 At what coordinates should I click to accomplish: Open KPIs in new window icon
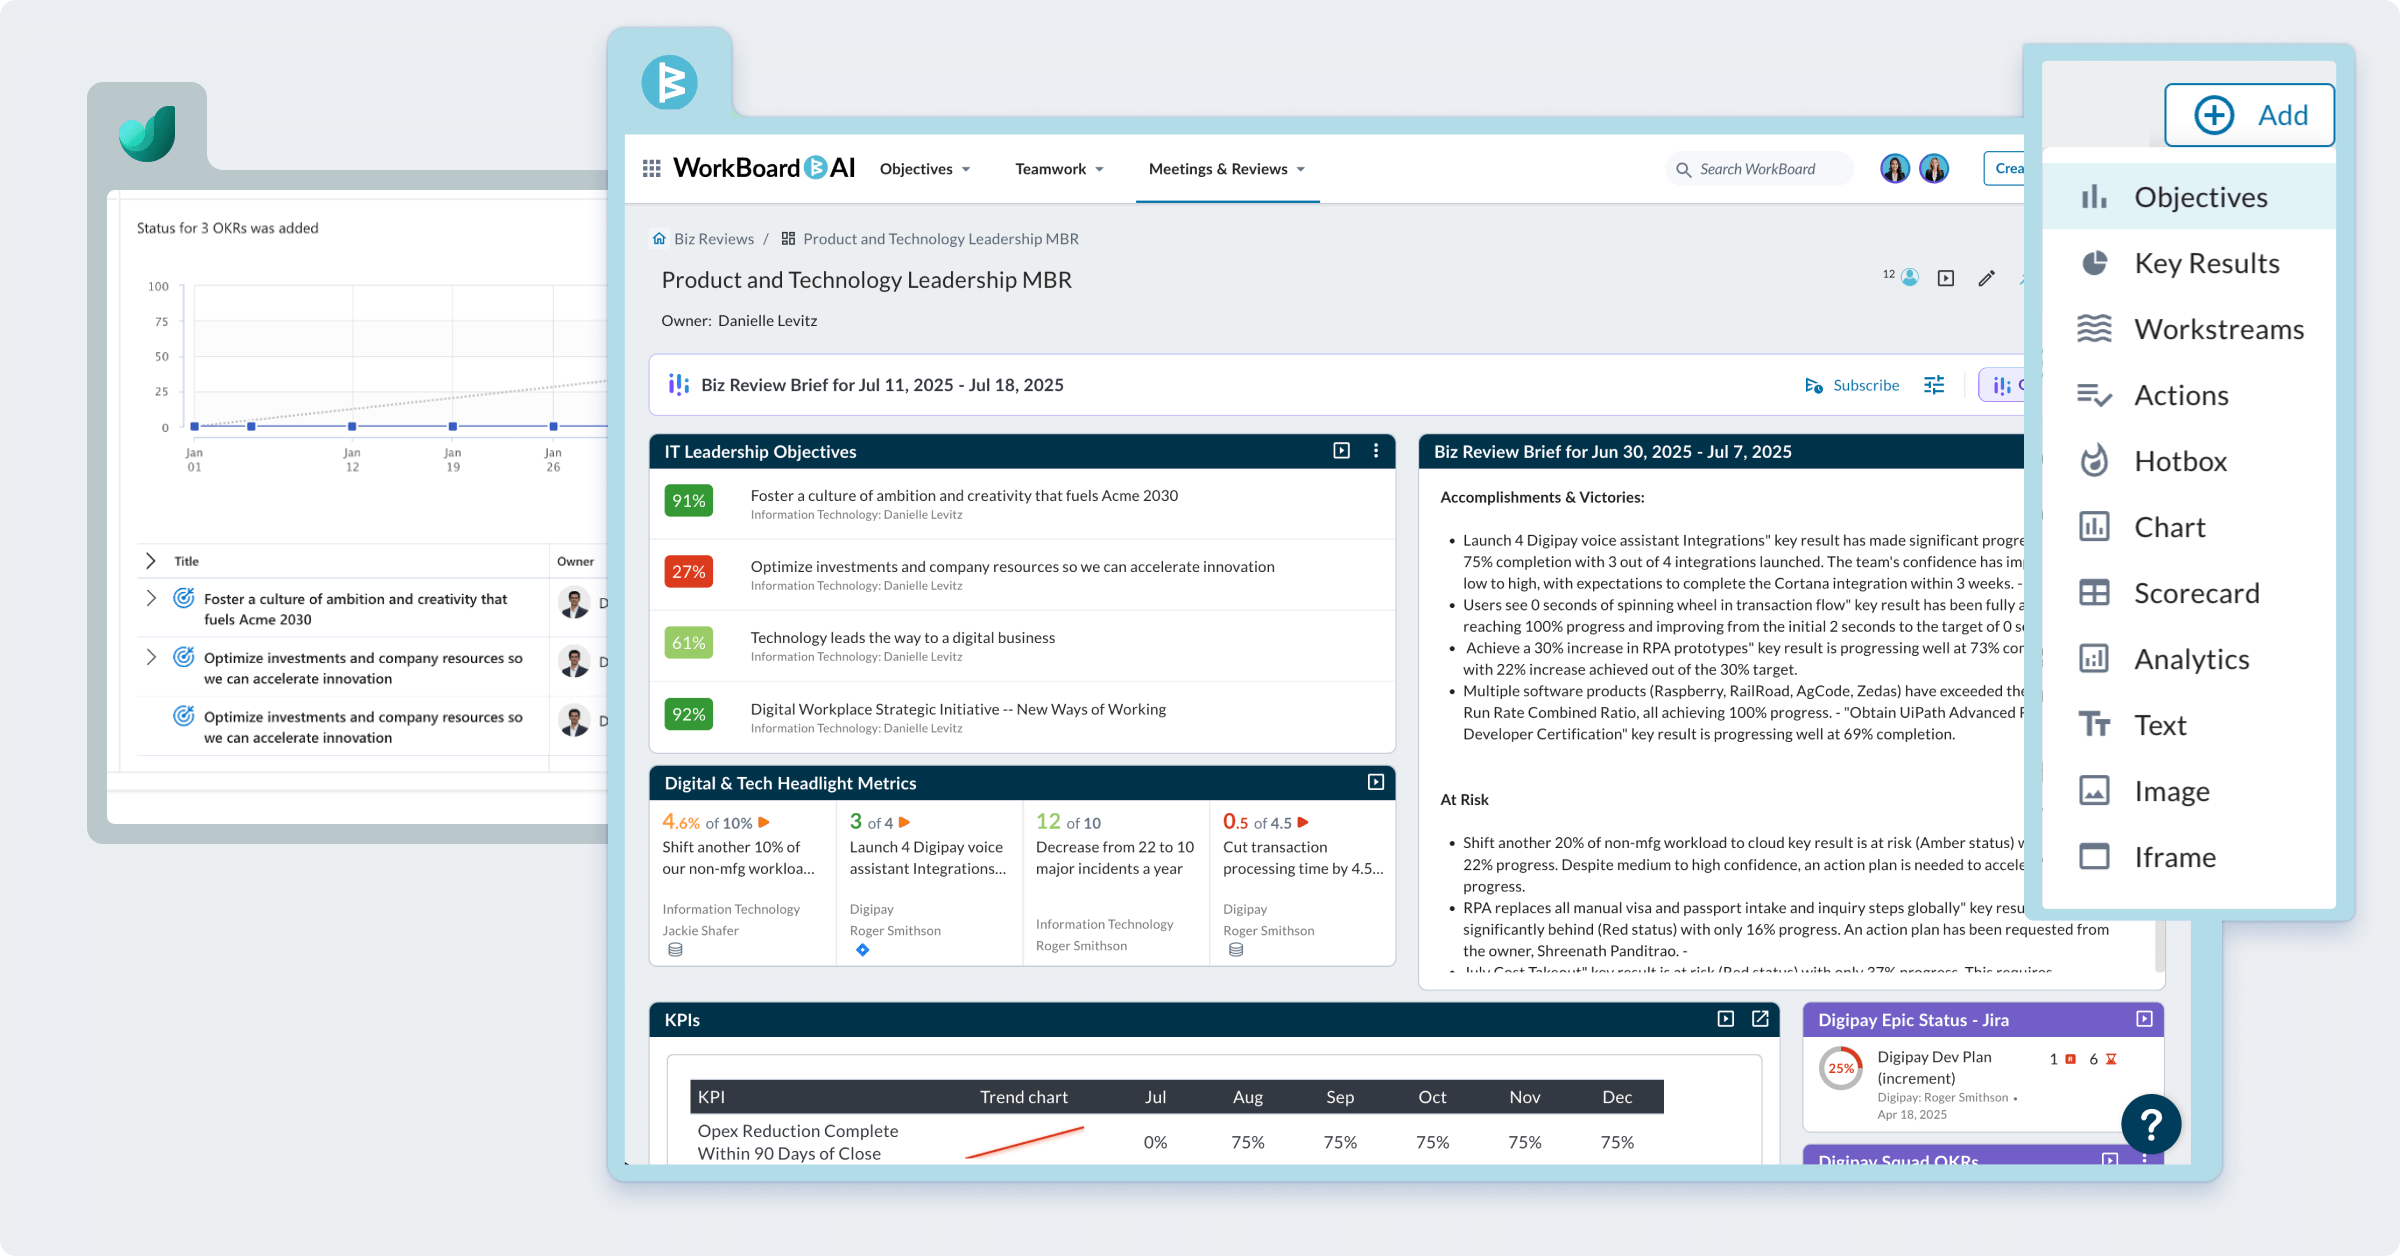(x=1760, y=1019)
